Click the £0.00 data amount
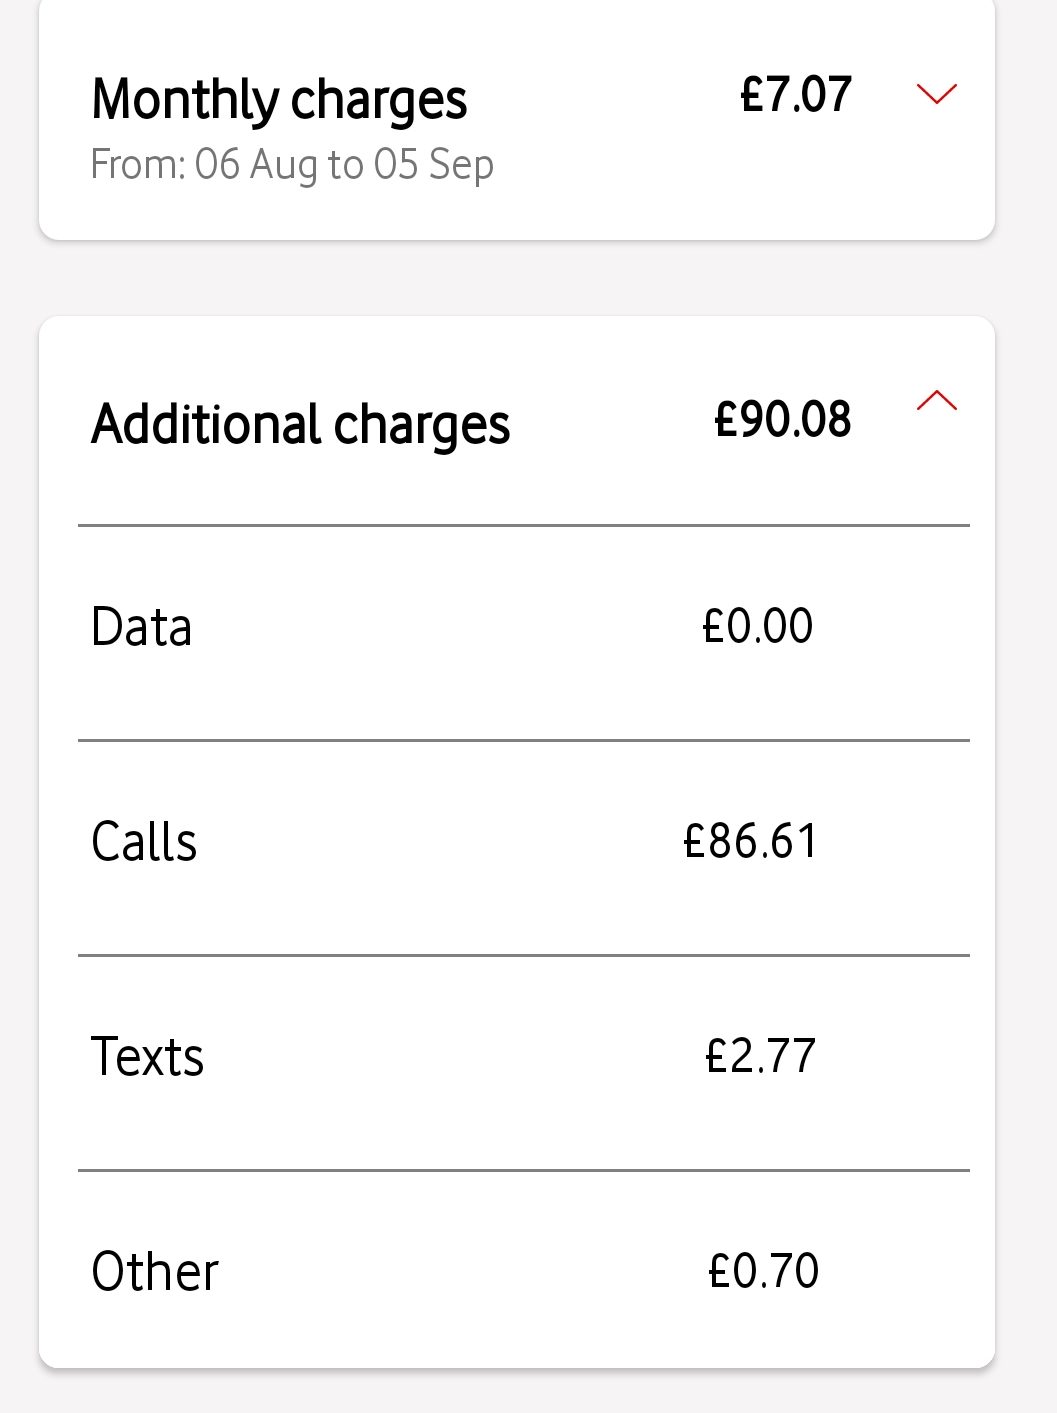1057x1413 pixels. [757, 627]
